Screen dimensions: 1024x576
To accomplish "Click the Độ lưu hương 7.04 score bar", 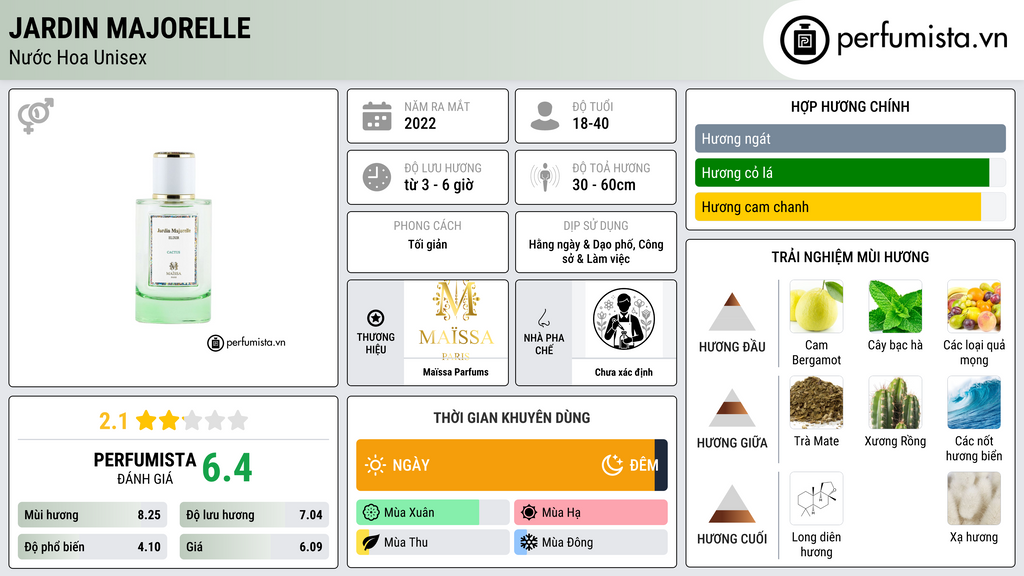I will point(254,515).
